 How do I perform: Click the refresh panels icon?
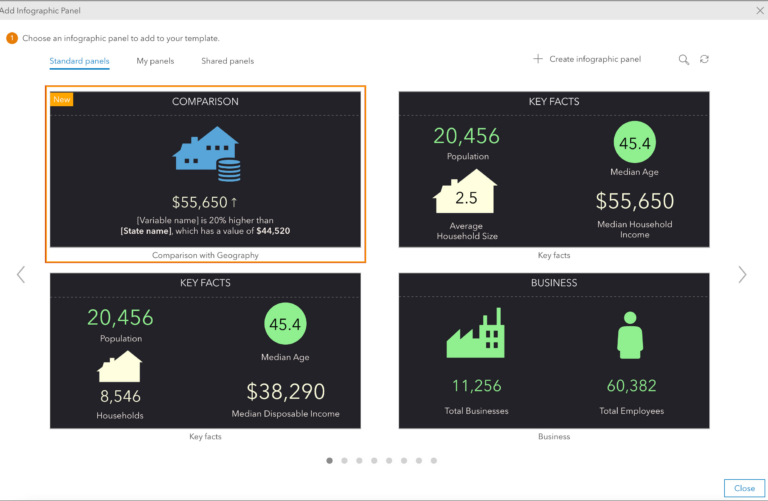(704, 59)
